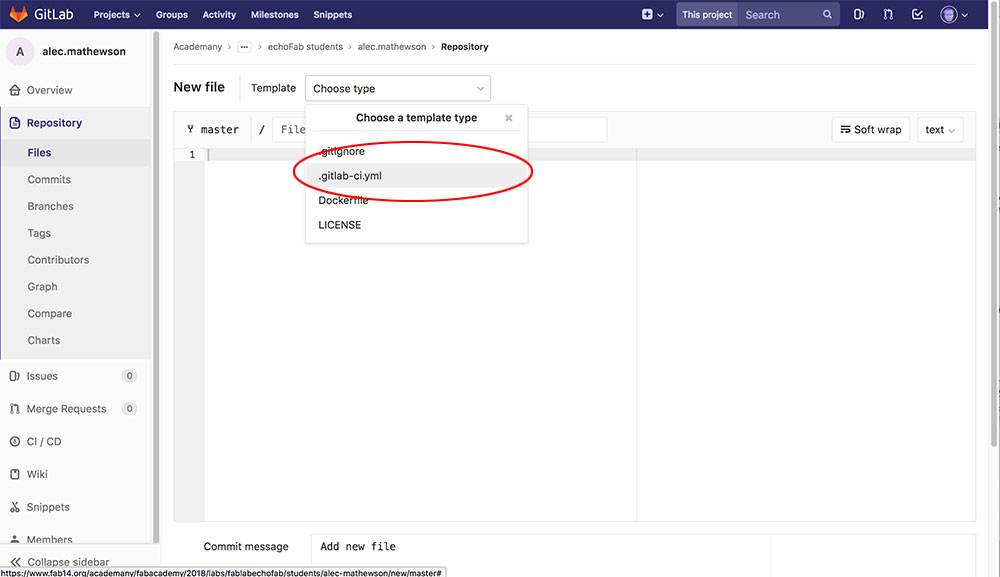Select the Dockerfile template type
The width and height of the screenshot is (1000, 577).
[x=416, y=200]
